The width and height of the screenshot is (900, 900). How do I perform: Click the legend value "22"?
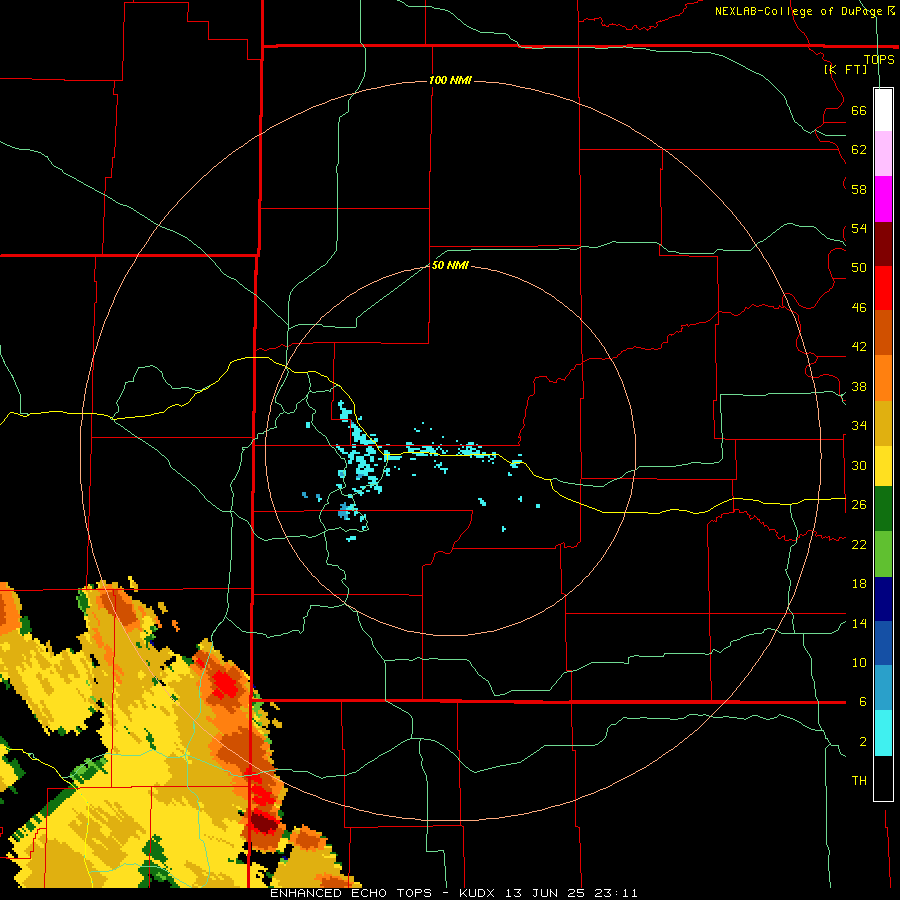(x=859, y=544)
